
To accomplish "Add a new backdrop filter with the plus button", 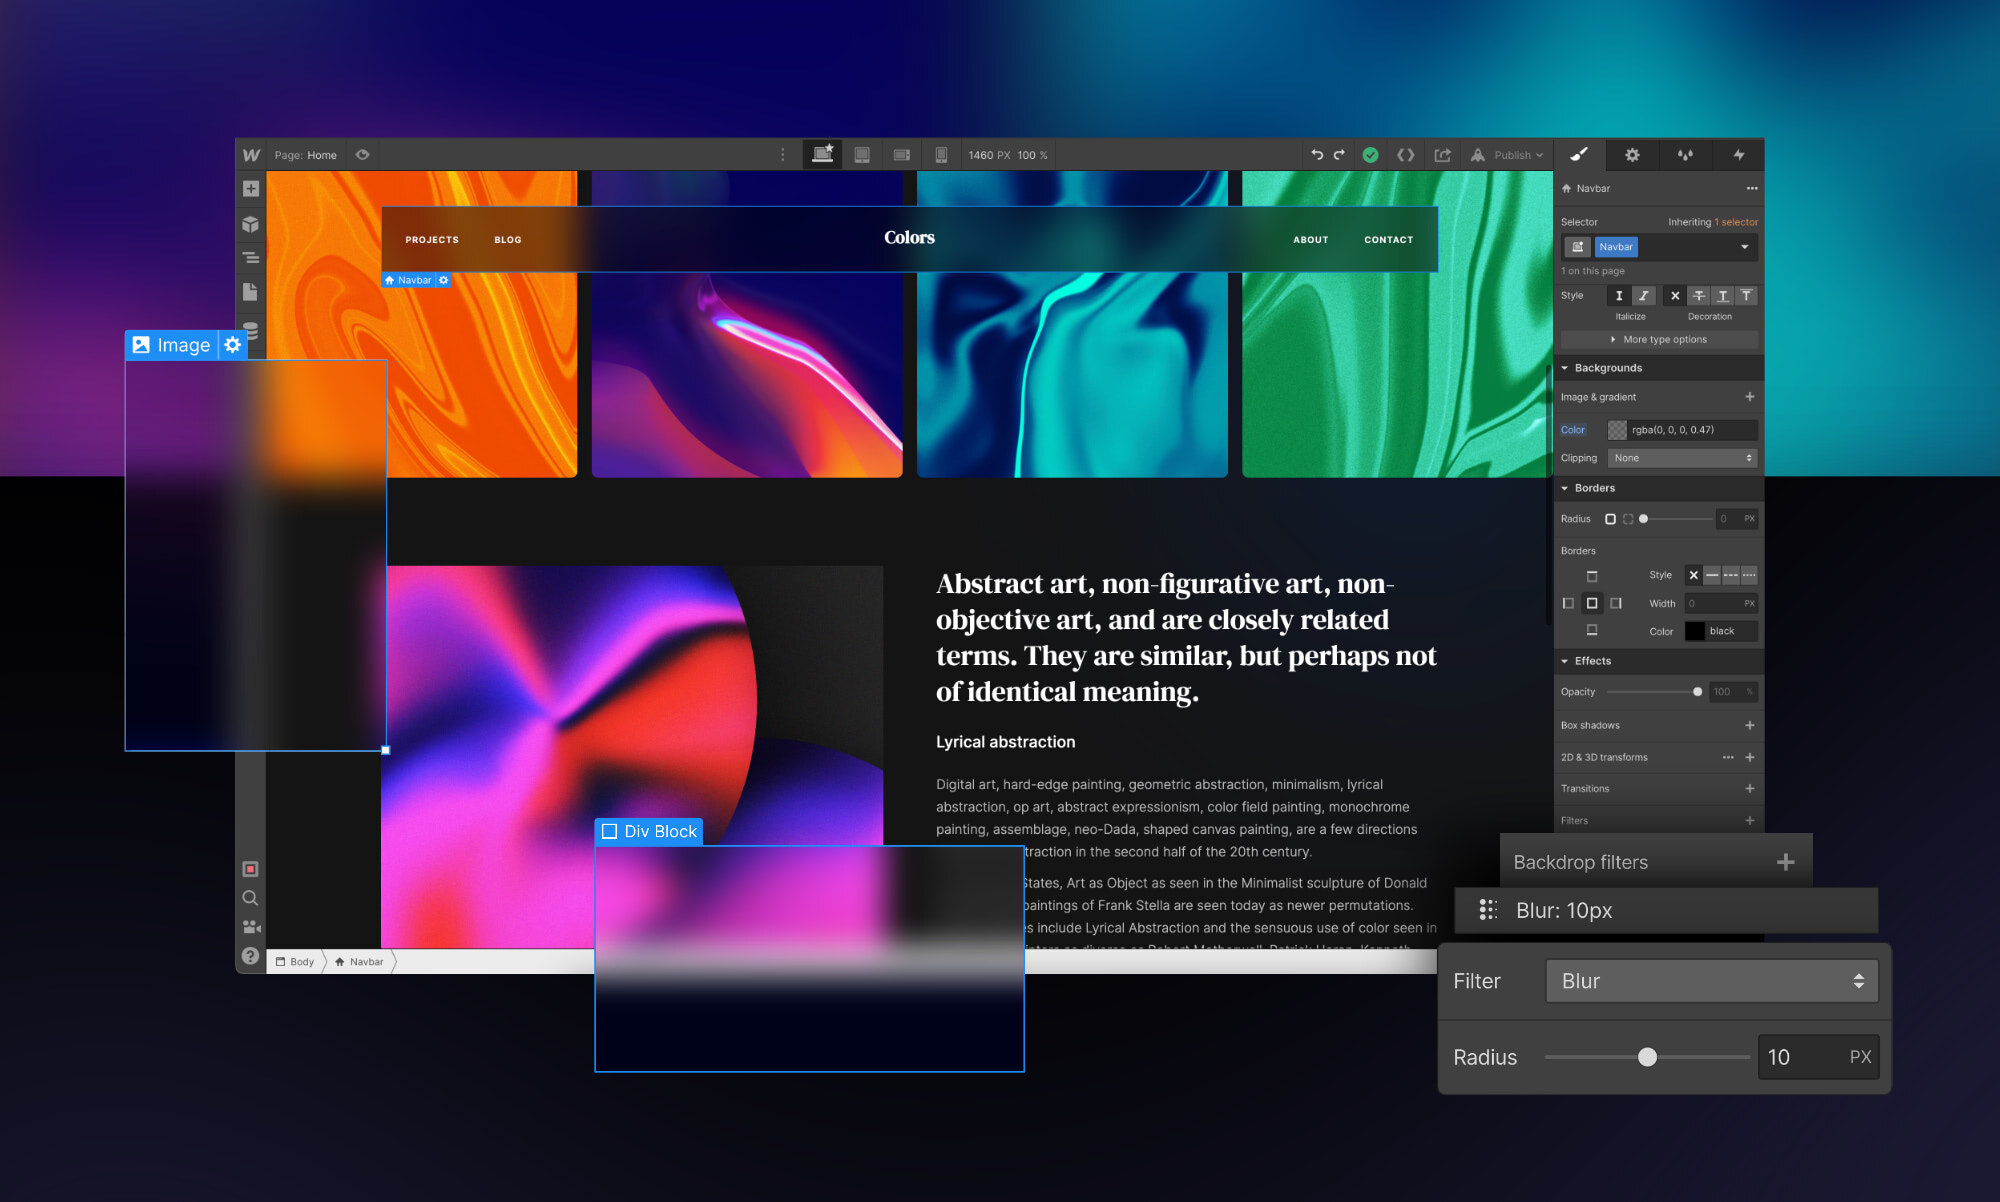I will pos(1786,861).
